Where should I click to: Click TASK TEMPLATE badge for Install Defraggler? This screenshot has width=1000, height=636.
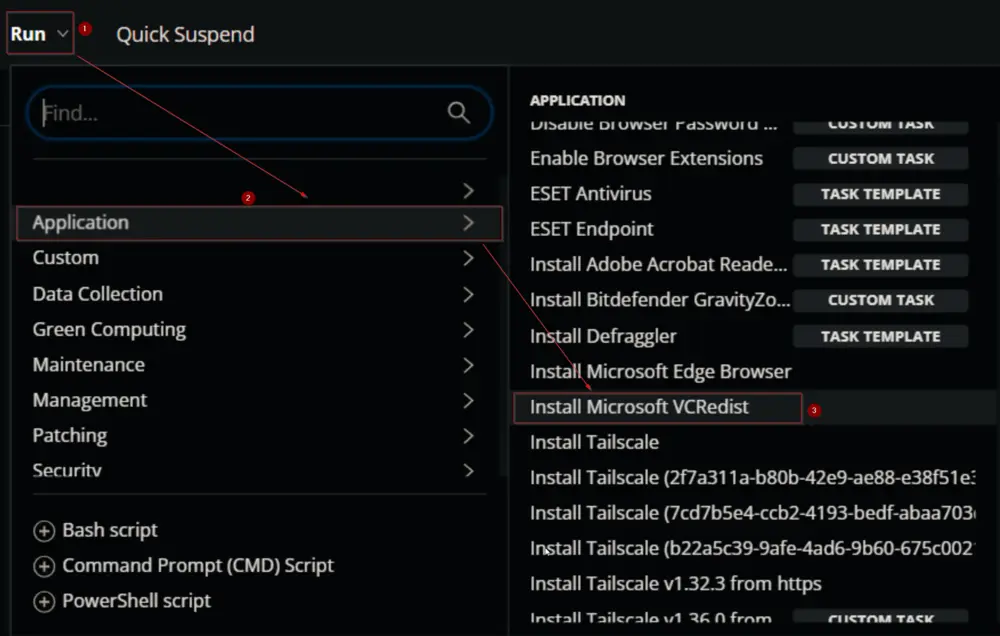tap(881, 336)
